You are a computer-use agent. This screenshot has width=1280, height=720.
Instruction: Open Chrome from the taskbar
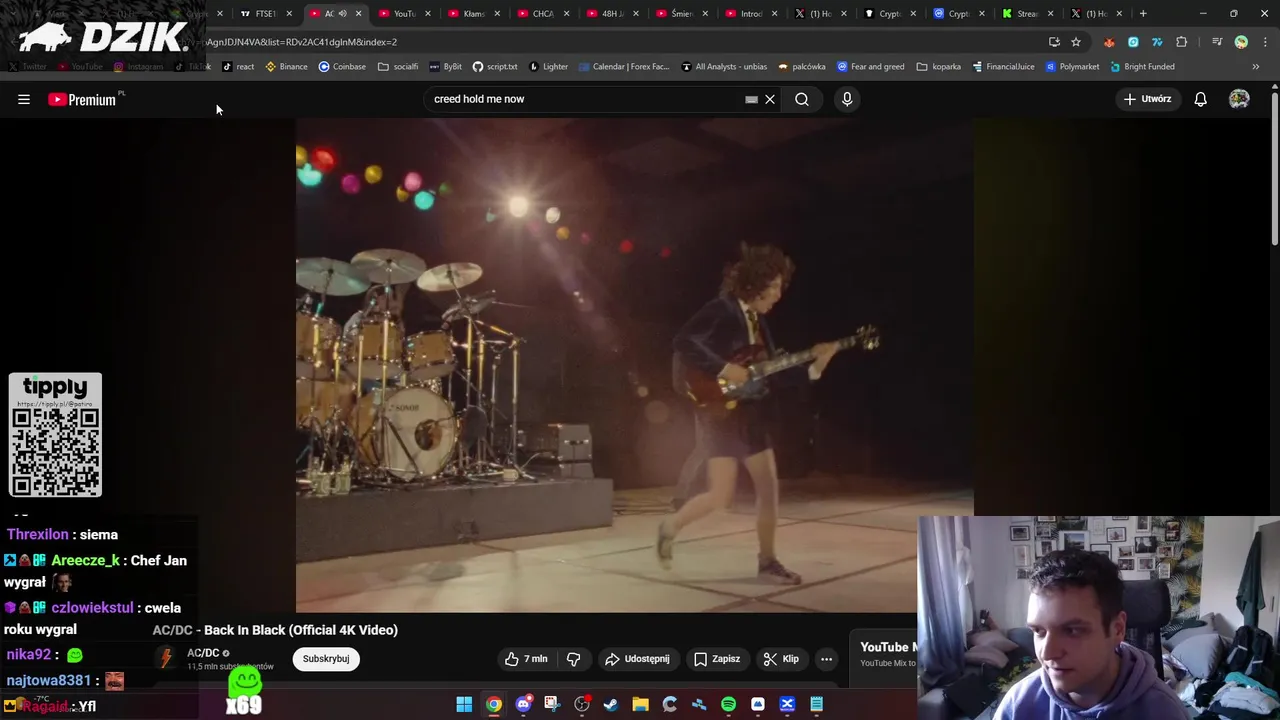tap(494, 704)
